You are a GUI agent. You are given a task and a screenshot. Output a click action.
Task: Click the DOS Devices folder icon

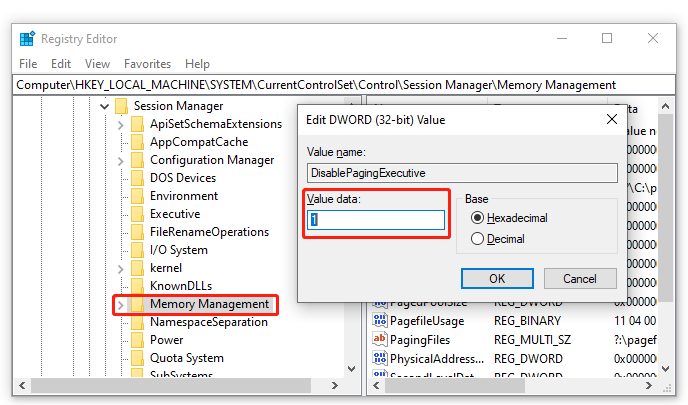click(137, 178)
